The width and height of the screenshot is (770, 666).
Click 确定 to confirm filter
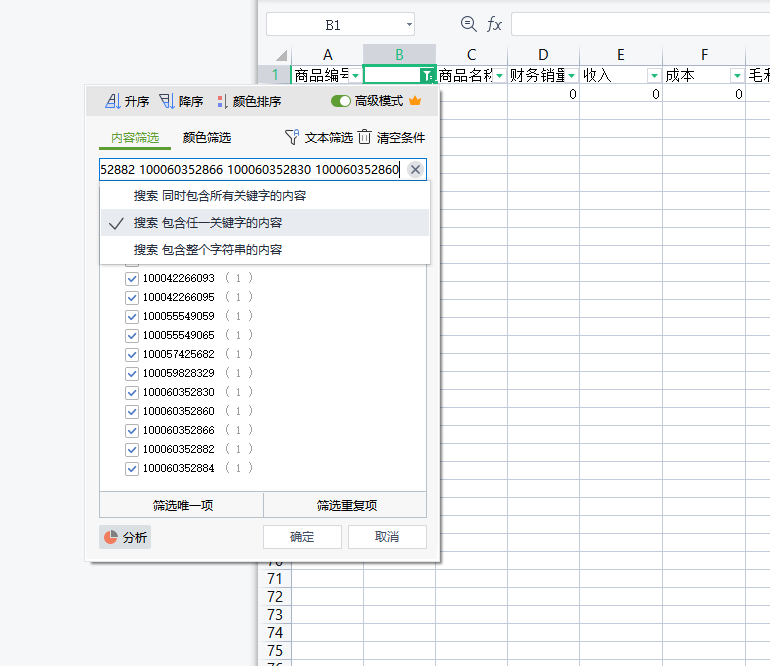click(x=302, y=537)
